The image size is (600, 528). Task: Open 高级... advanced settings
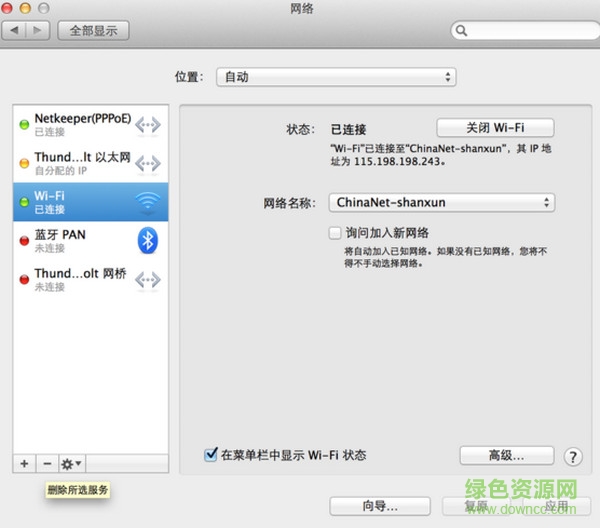coord(507,455)
